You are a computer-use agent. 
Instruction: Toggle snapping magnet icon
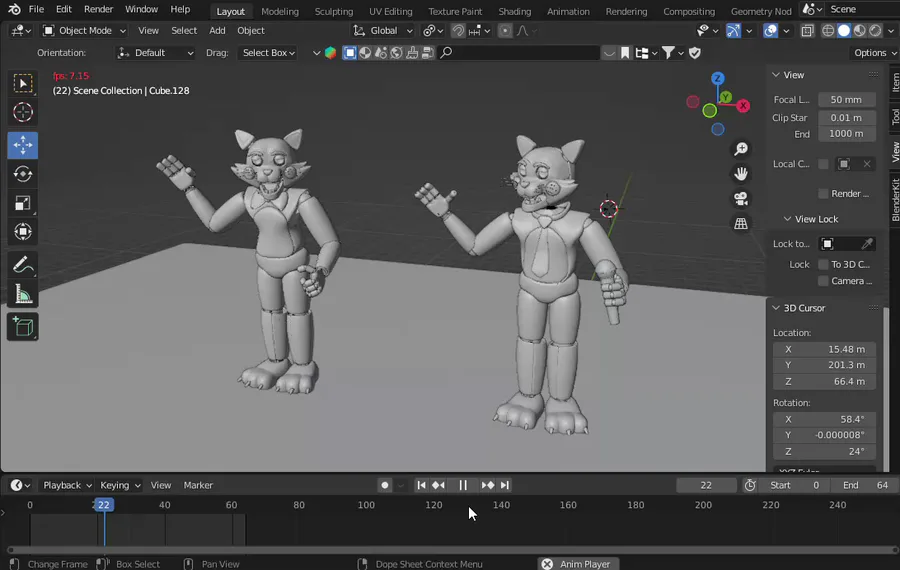click(x=458, y=31)
